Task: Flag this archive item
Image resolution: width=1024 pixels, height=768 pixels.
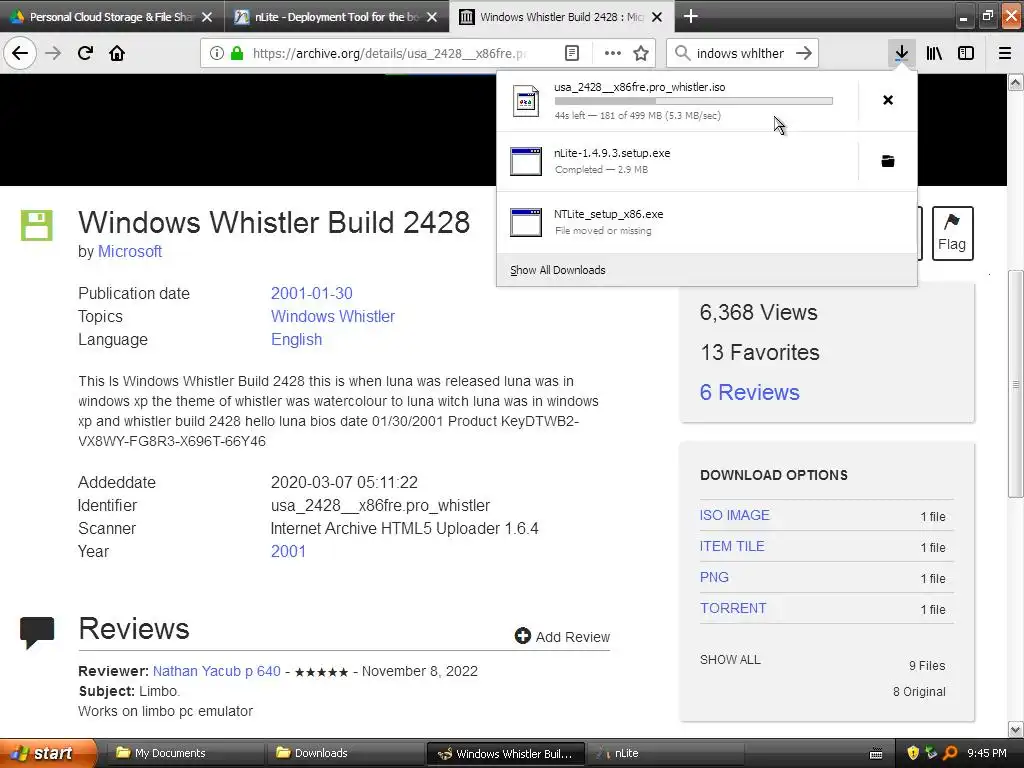Action: pos(952,233)
